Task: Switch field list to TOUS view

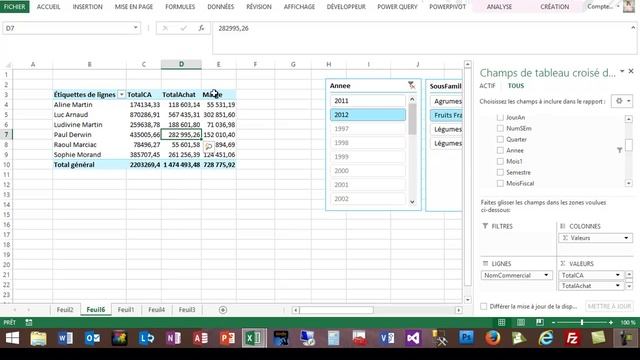Action: [x=516, y=86]
